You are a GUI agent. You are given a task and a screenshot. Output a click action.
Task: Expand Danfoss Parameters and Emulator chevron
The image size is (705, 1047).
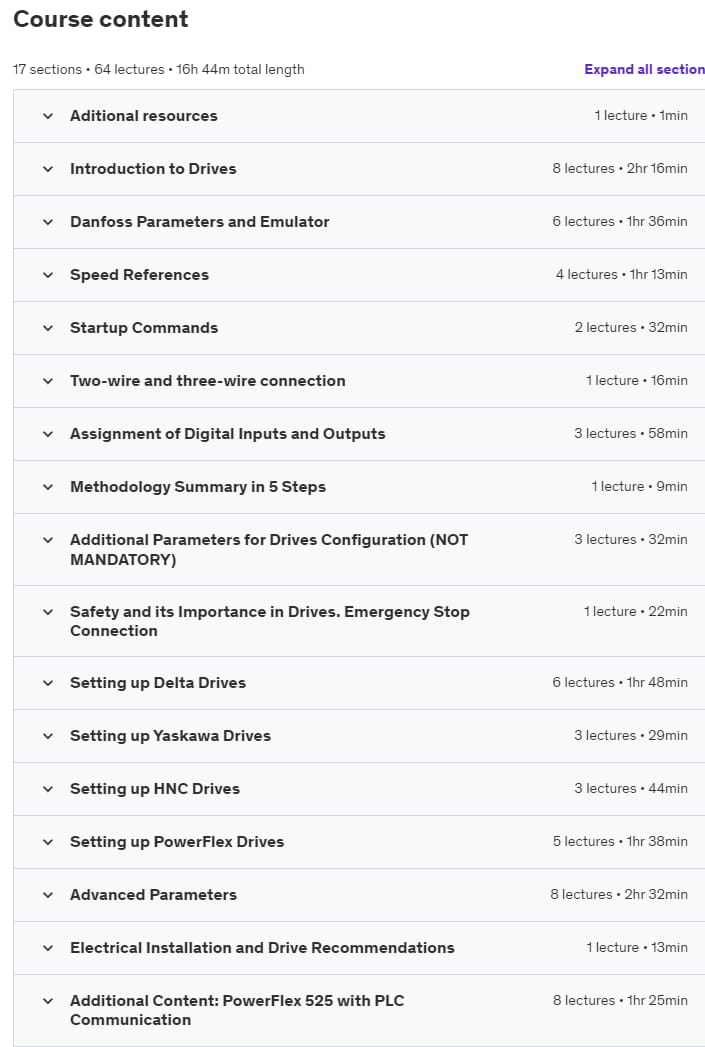pos(48,222)
